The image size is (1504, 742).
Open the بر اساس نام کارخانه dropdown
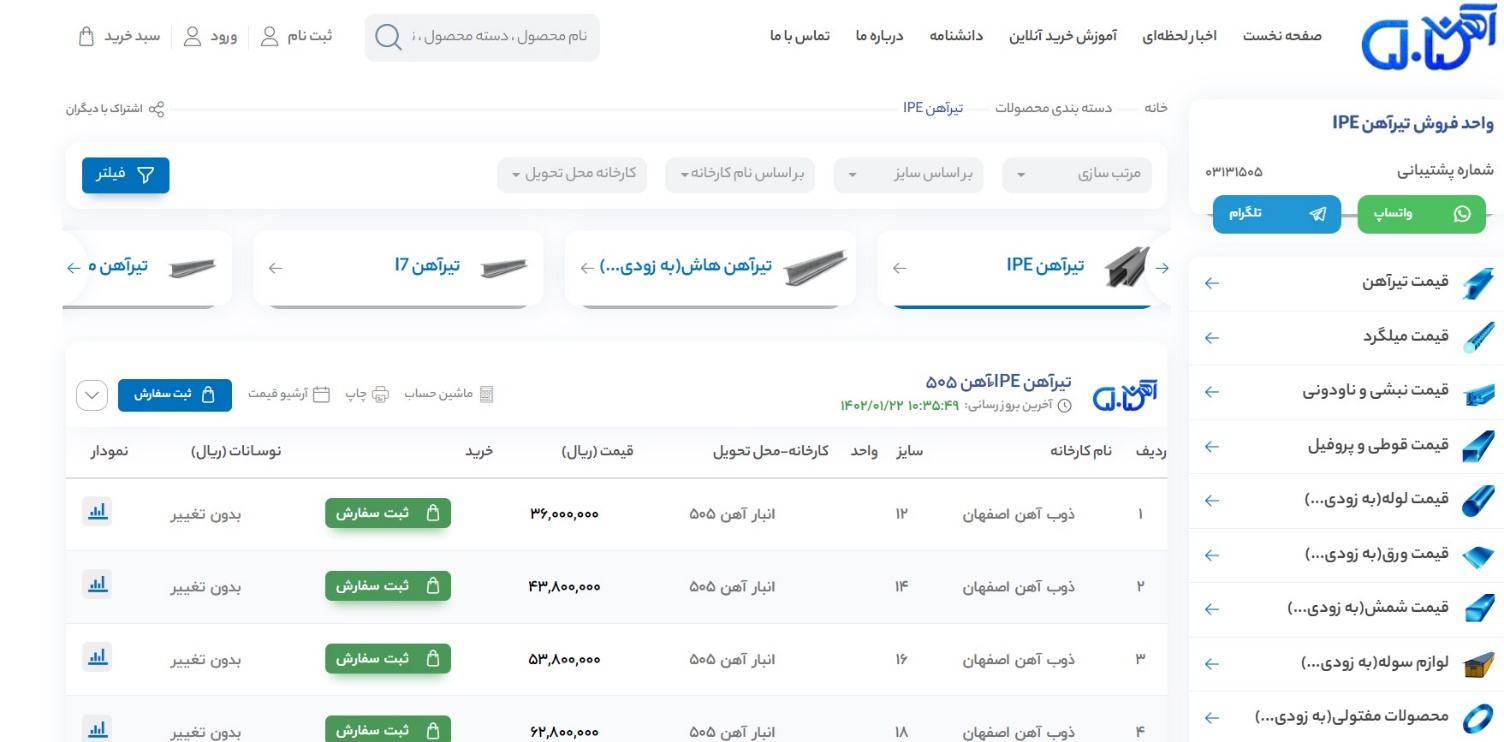(x=740, y=175)
